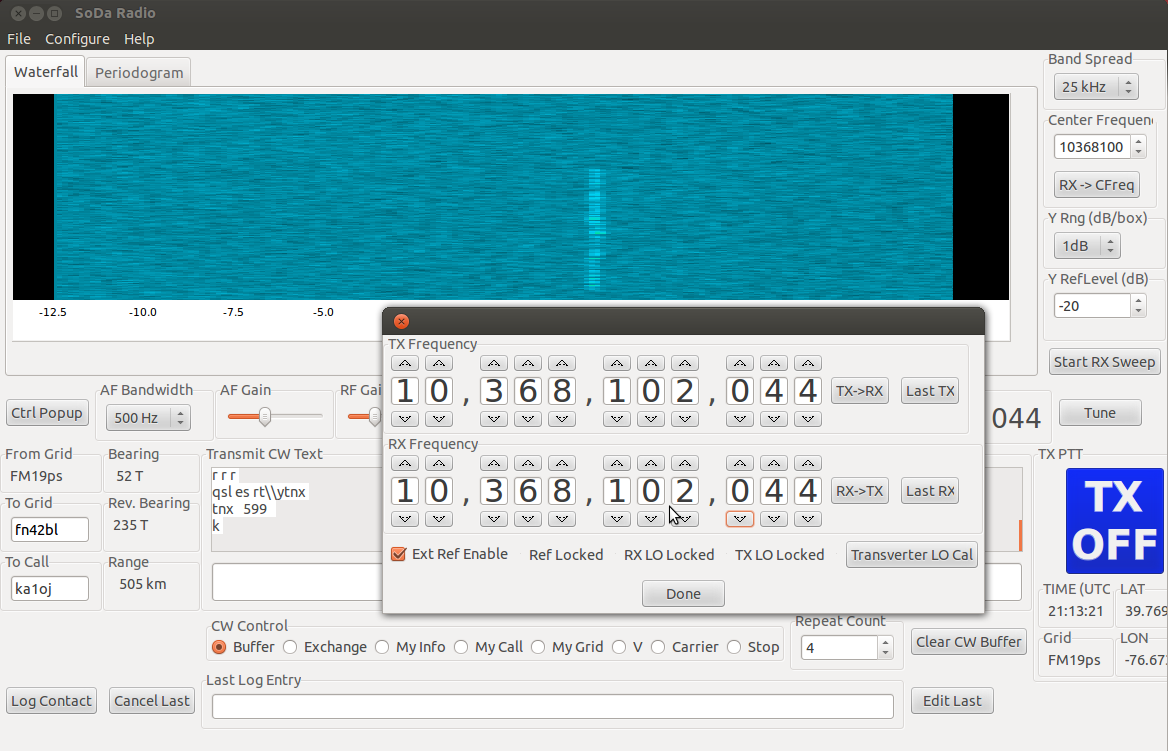Screen dimensions: 1168x751
Task: Open the Configure menu
Action: coord(77,39)
